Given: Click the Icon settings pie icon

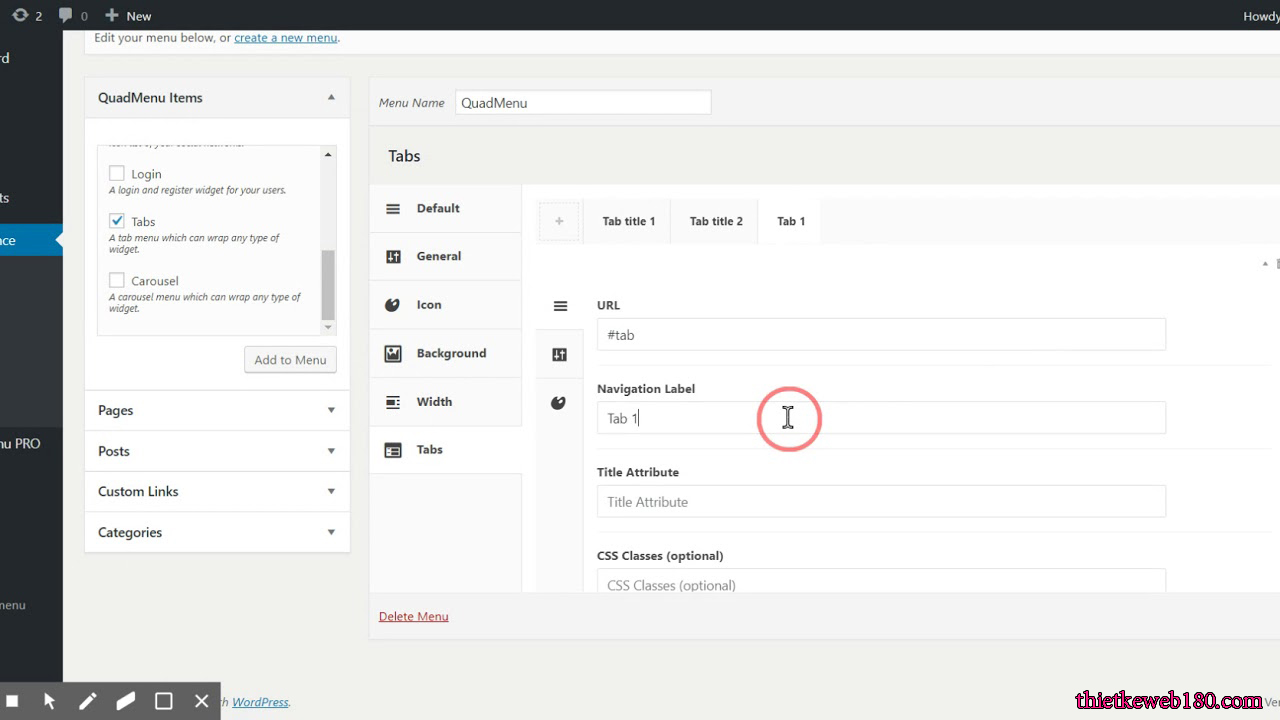Looking at the screenshot, I should coord(392,304).
